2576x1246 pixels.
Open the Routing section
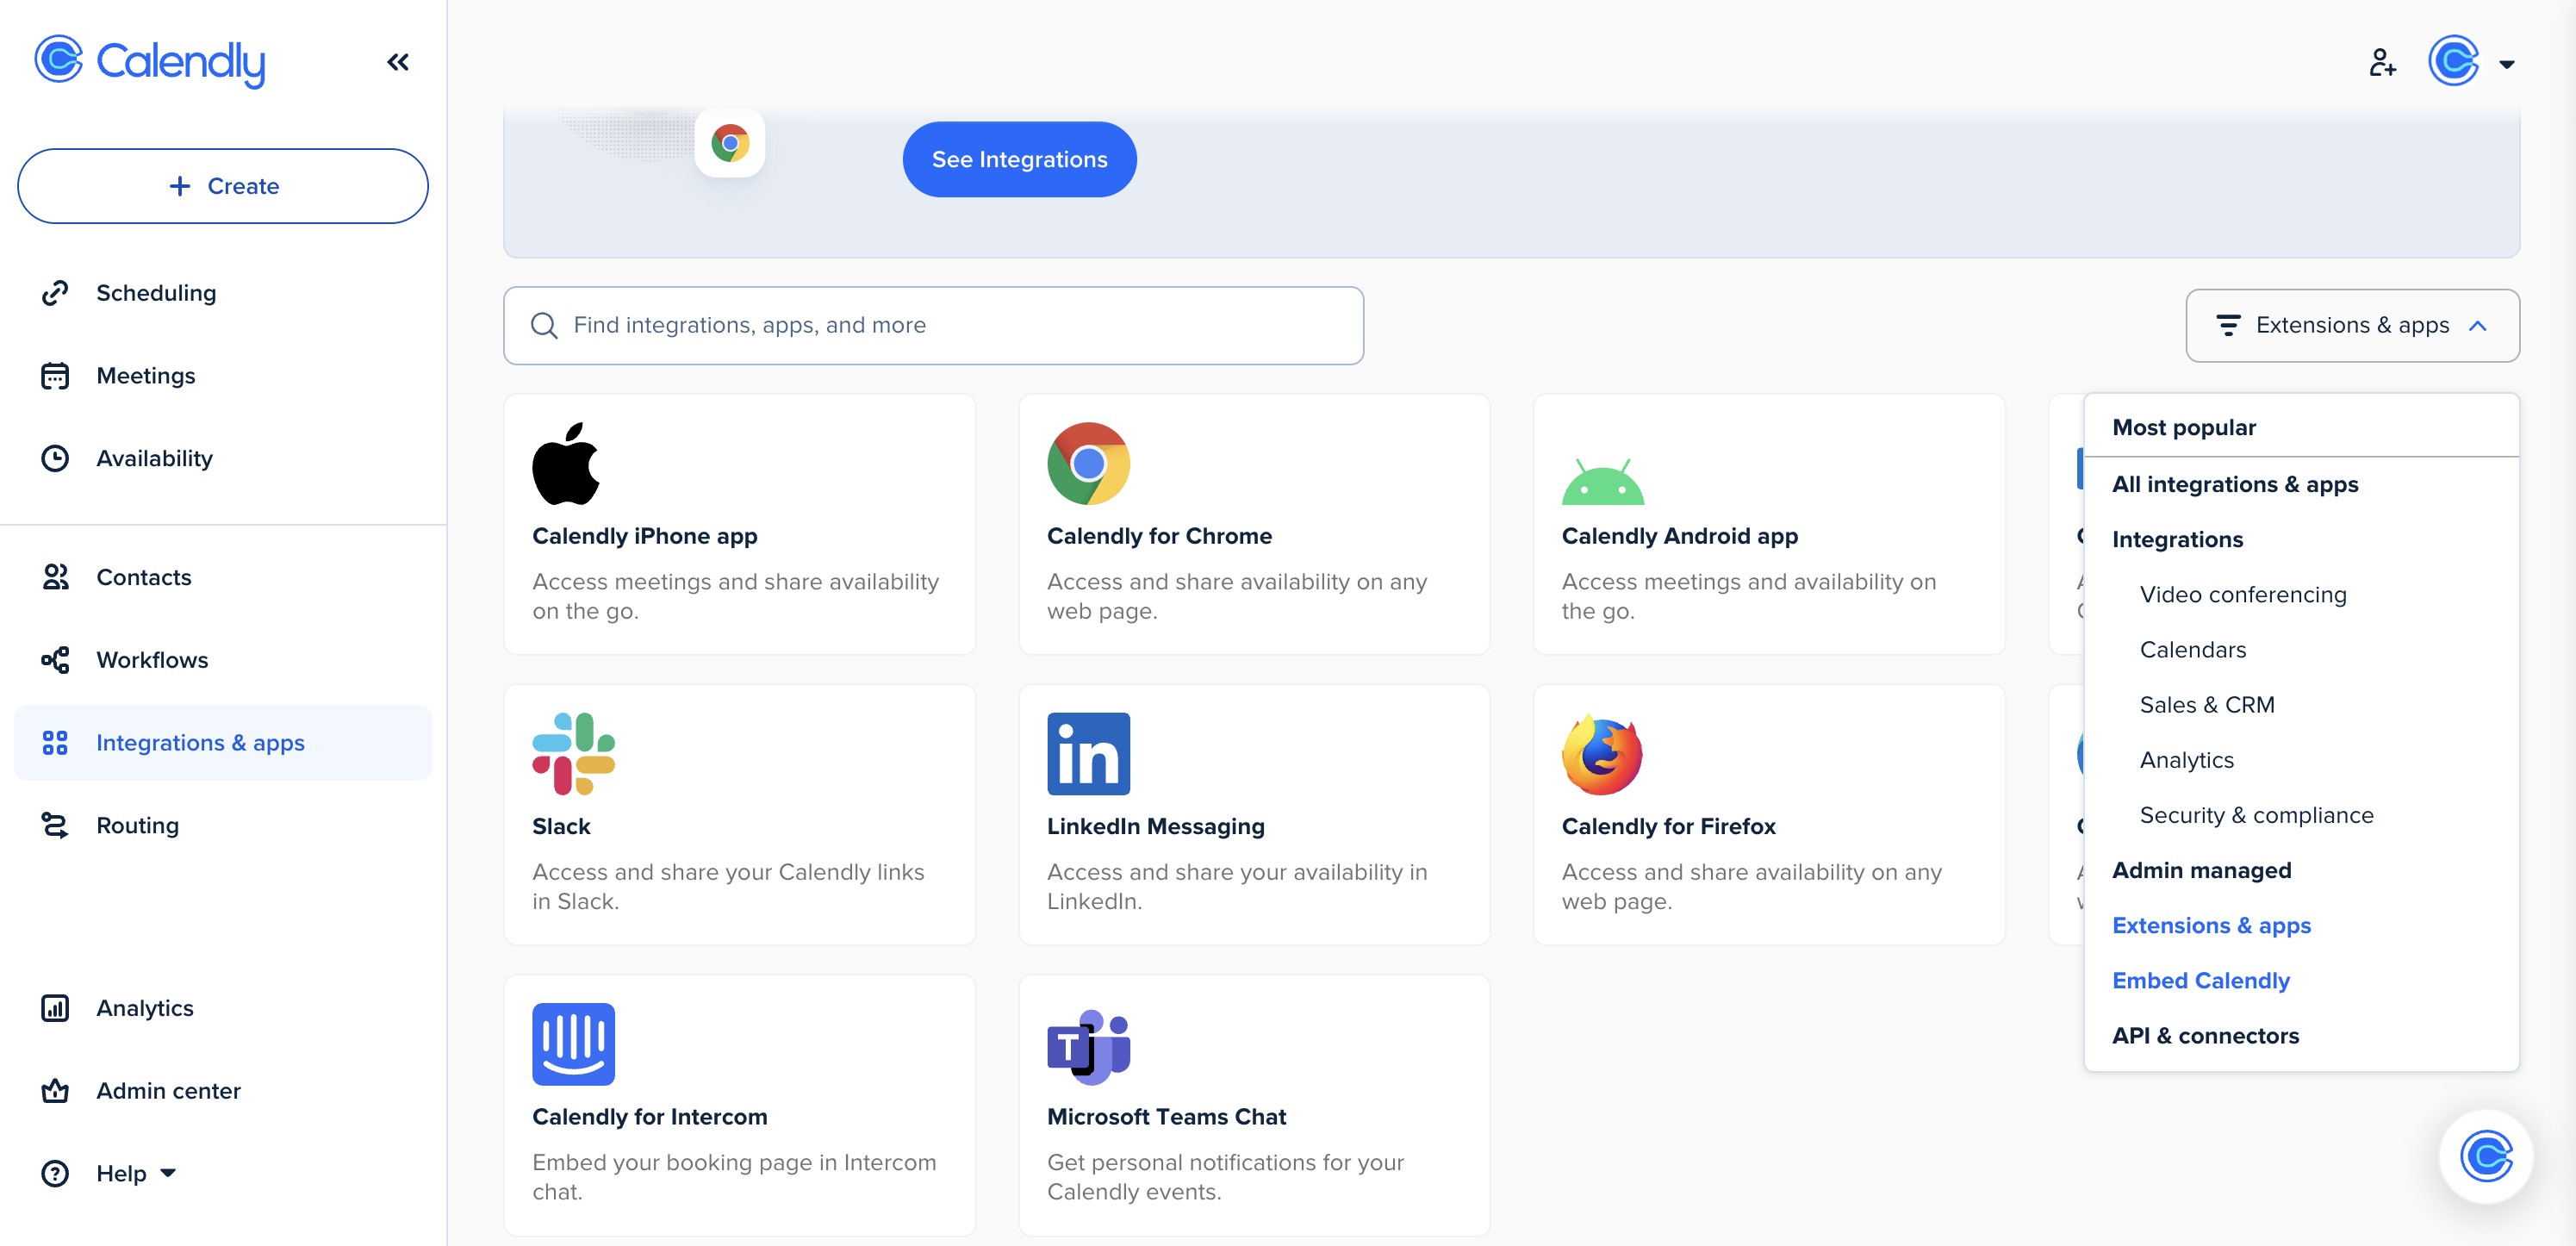[138, 825]
